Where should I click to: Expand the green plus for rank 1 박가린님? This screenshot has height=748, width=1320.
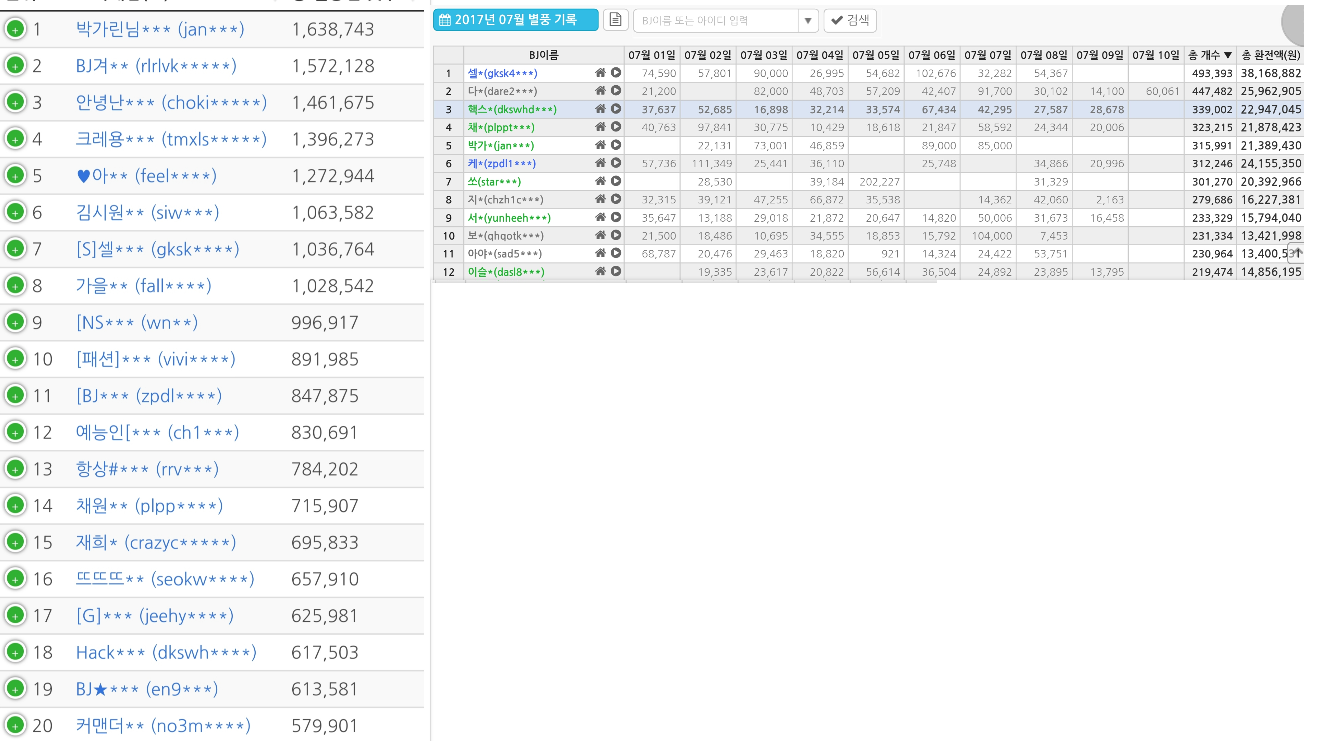[15, 29]
